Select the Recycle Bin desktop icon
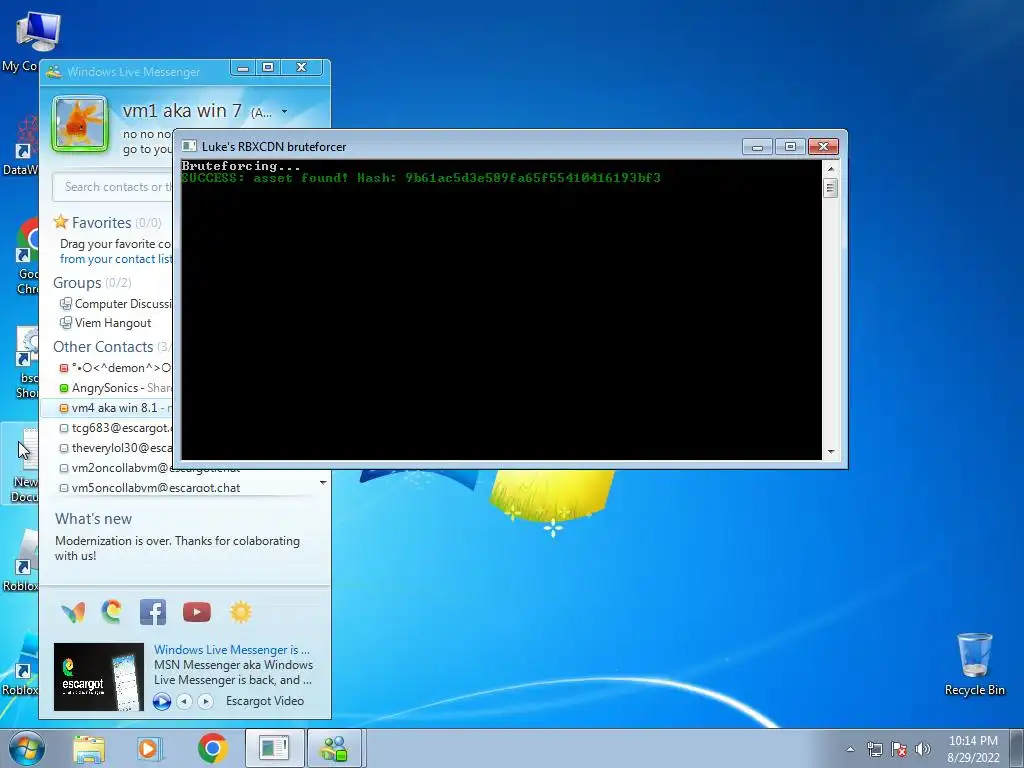The image size is (1024, 768). 974,664
